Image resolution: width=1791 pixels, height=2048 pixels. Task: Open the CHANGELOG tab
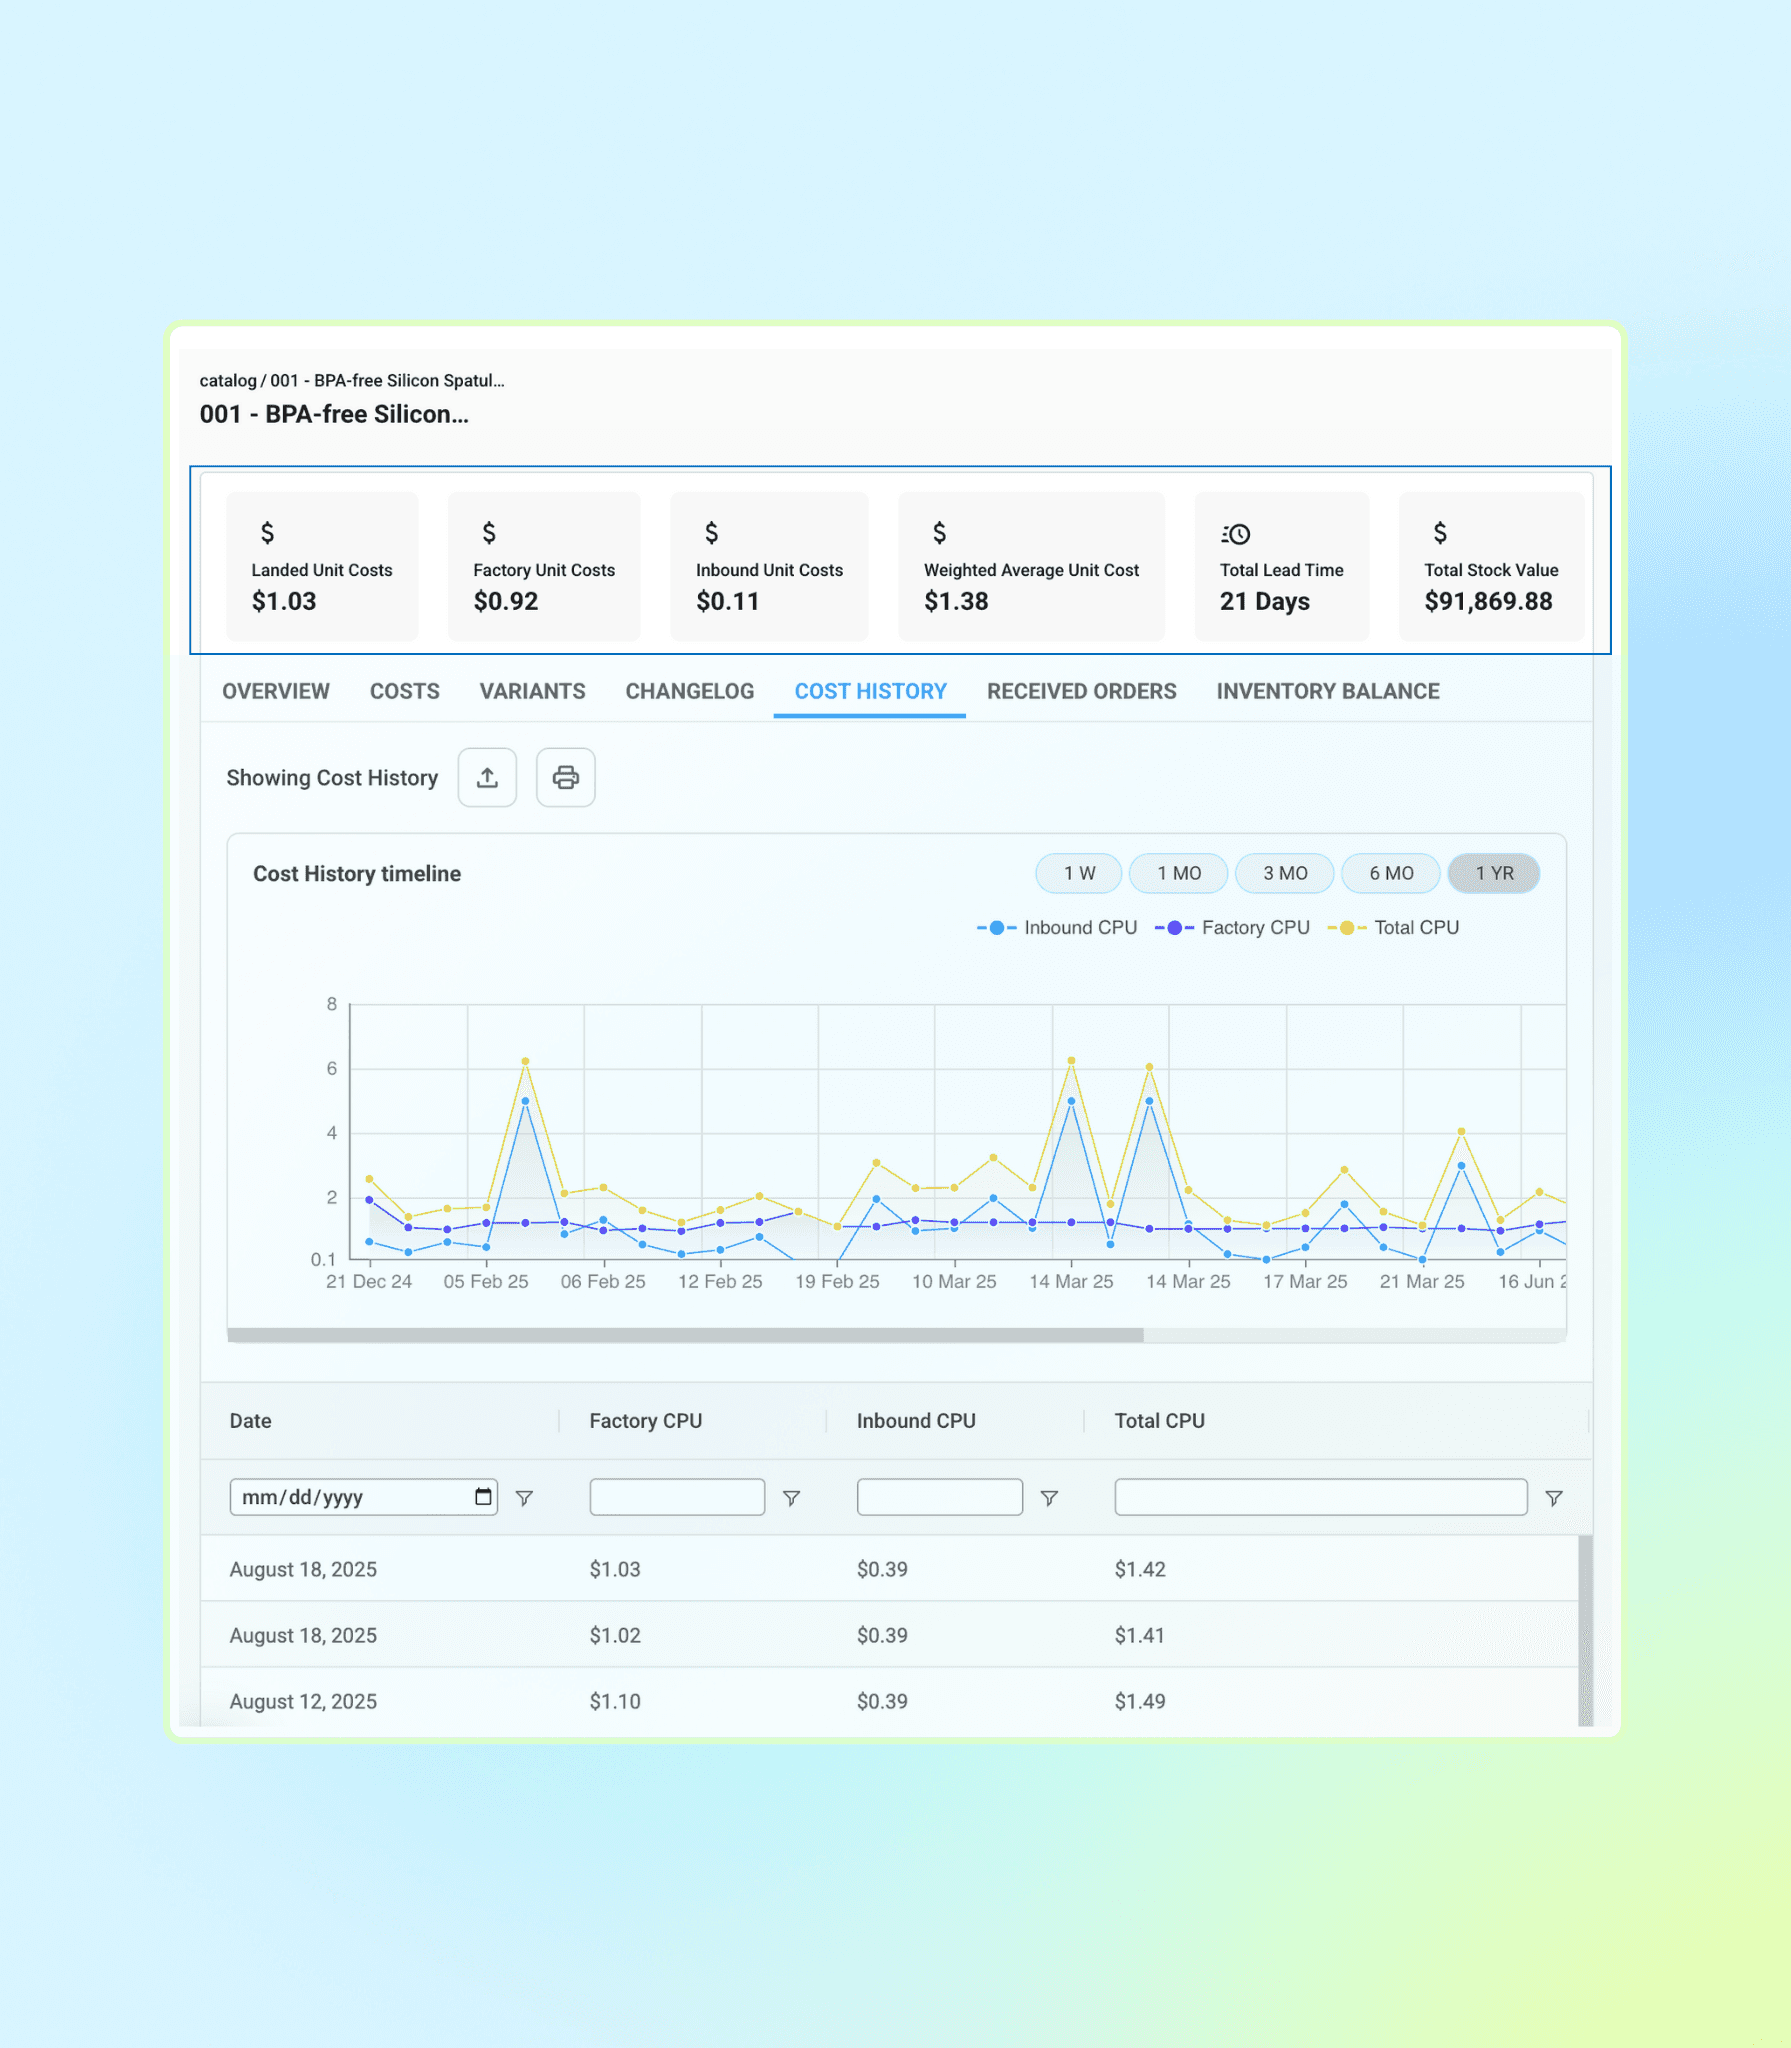690,691
